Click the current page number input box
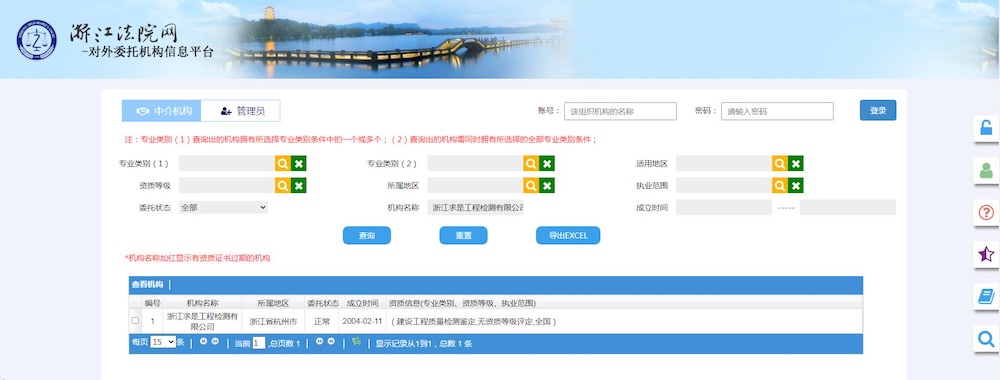 coord(258,343)
